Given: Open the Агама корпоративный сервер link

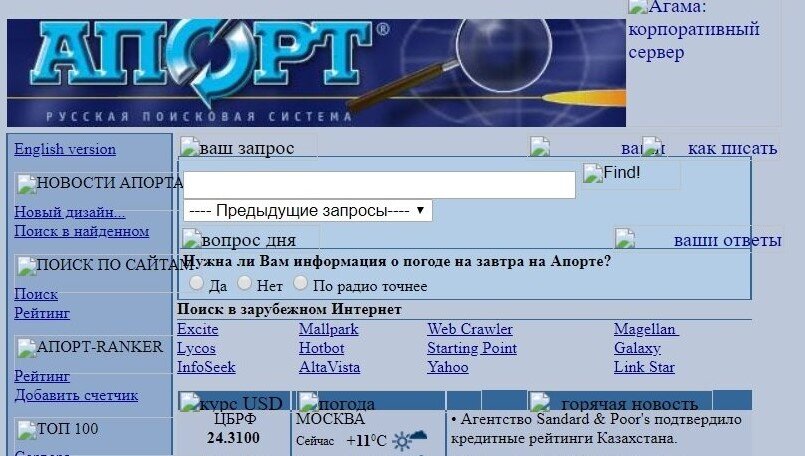Looking at the screenshot, I should pos(694,30).
